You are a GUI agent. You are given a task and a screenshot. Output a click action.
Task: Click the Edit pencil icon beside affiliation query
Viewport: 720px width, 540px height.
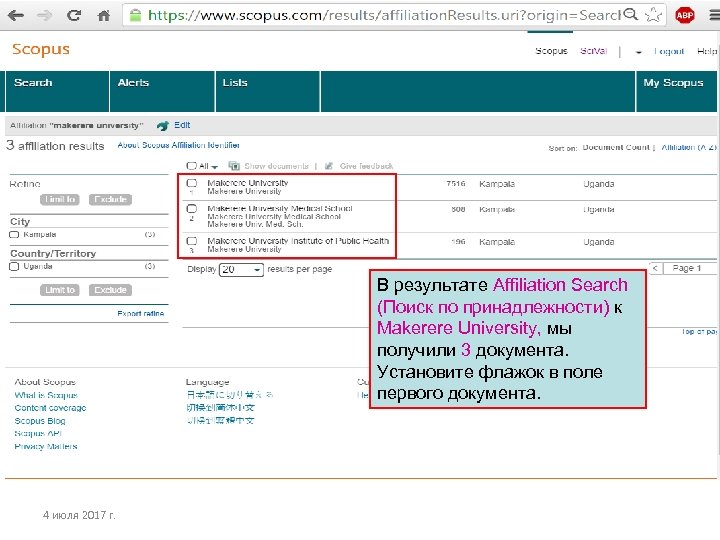[163, 125]
